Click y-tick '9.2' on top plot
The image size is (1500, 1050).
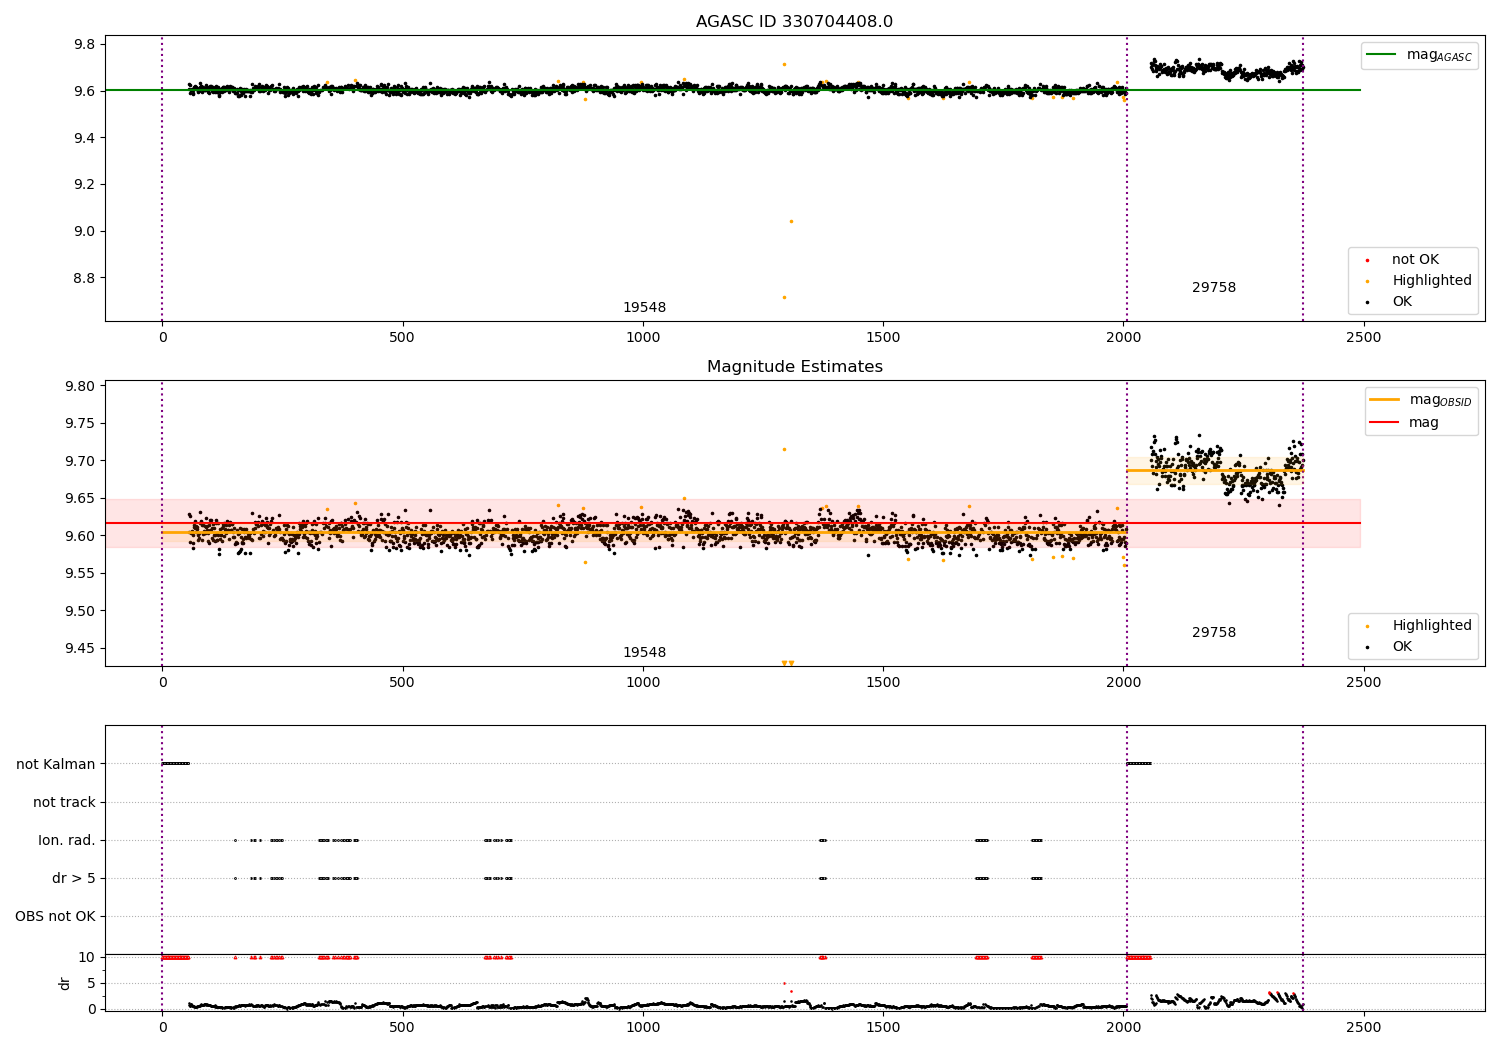(83, 184)
